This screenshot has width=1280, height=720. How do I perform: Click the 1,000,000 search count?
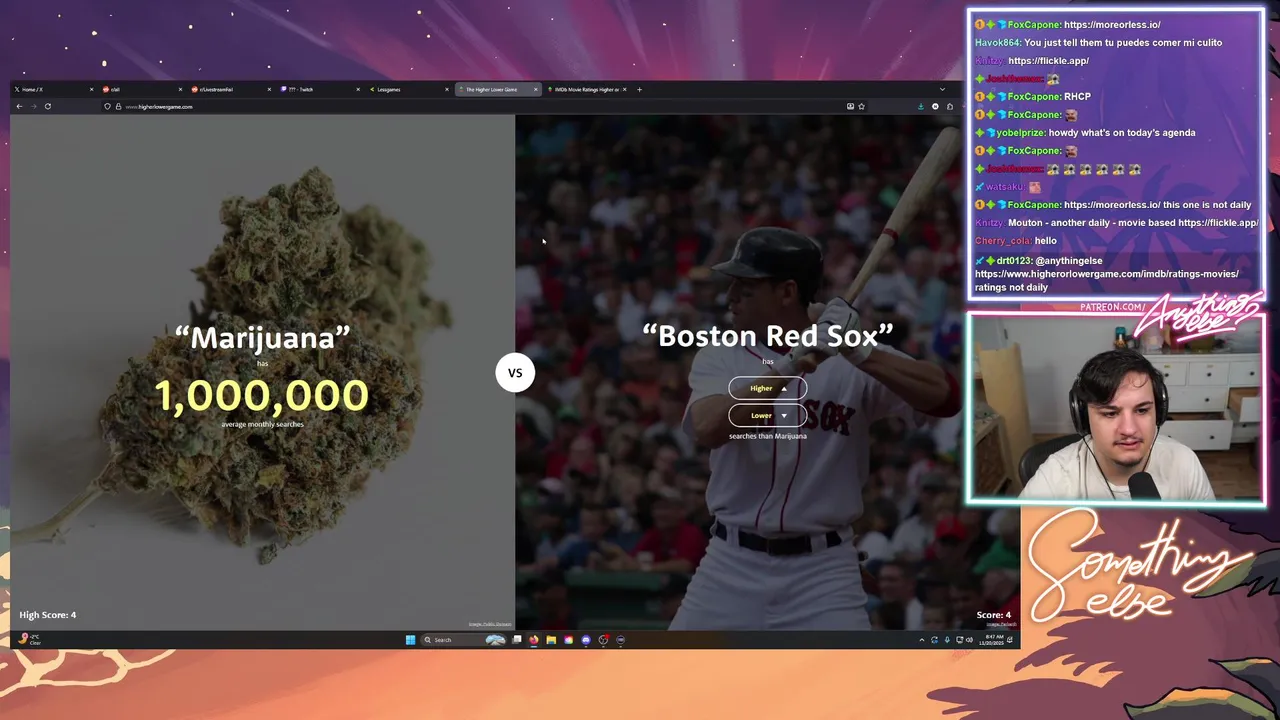(262, 396)
